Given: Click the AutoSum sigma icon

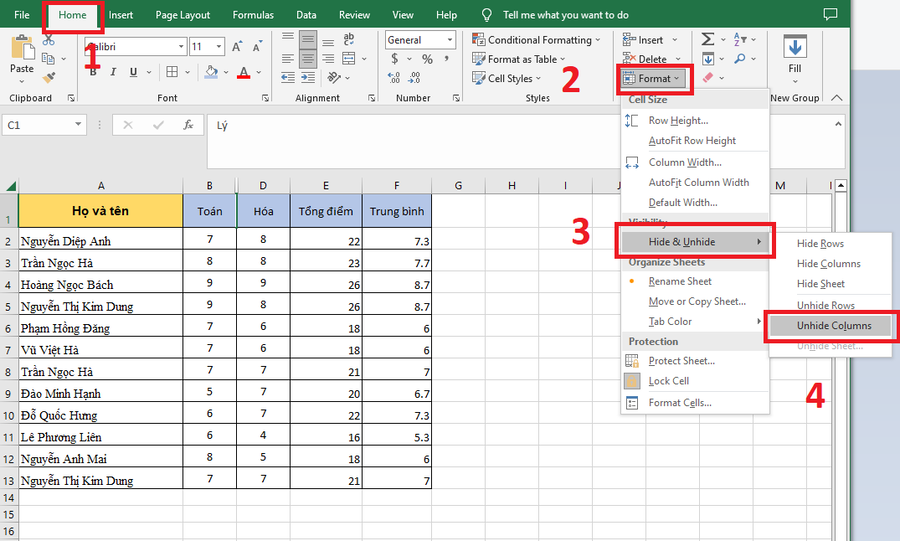Looking at the screenshot, I should [708, 39].
